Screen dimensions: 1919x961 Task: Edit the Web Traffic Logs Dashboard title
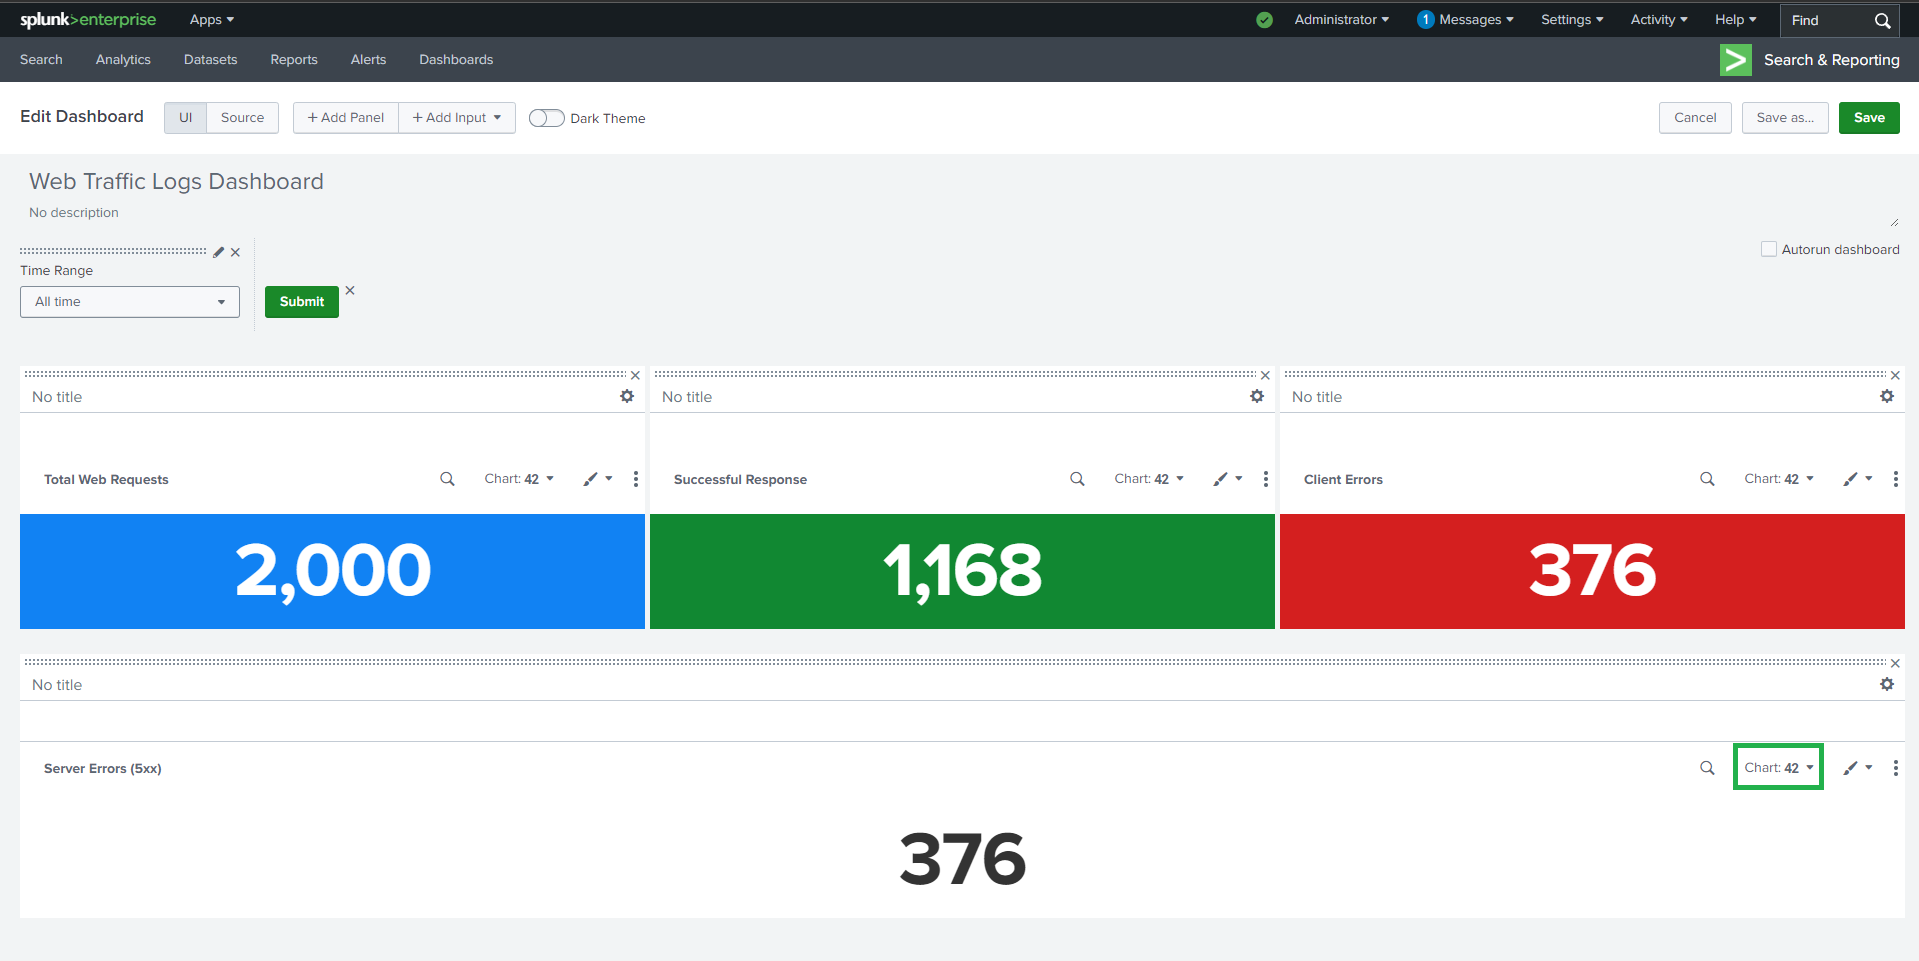176,181
